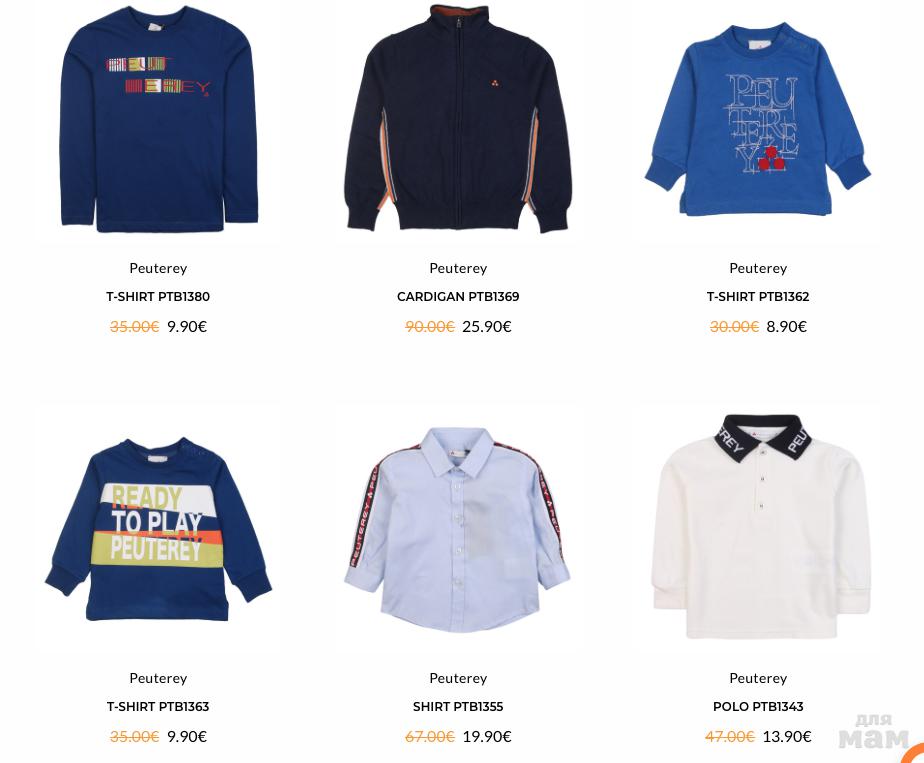The width and height of the screenshot is (924, 763).
Task: Click Peuterey brand name above CARDIGAN PTB1369
Action: (x=458, y=268)
